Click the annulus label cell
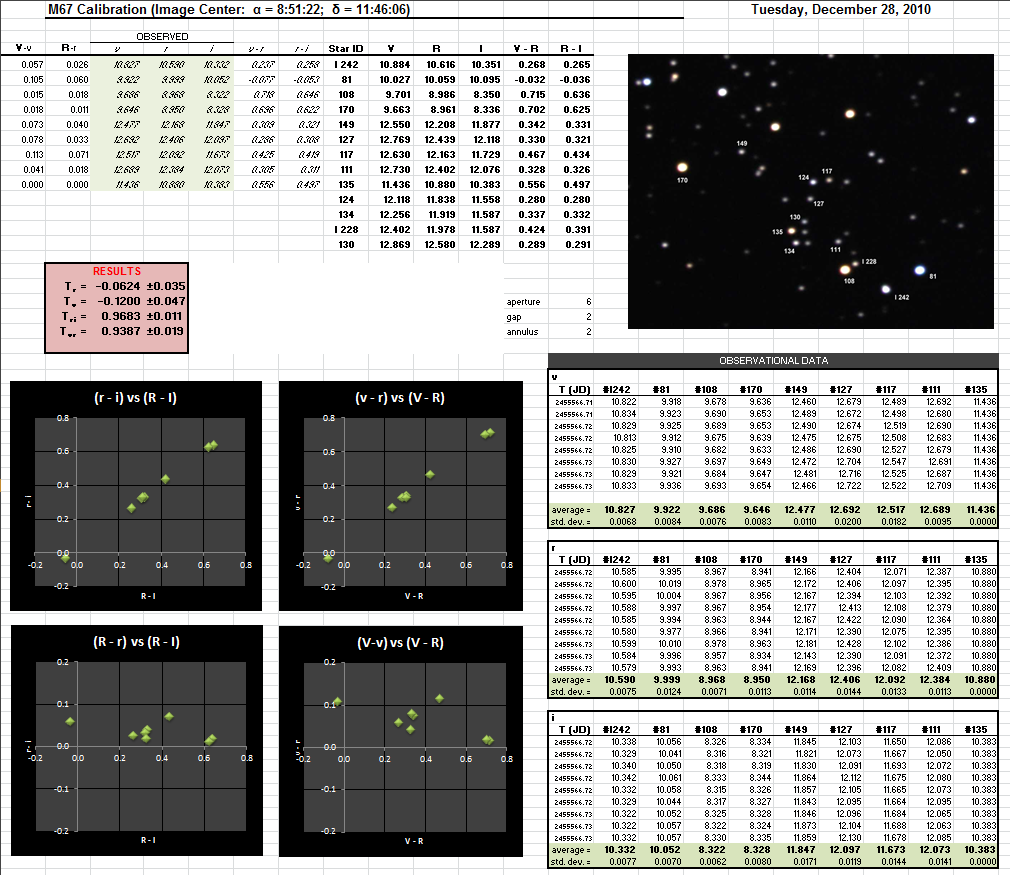 [521, 331]
